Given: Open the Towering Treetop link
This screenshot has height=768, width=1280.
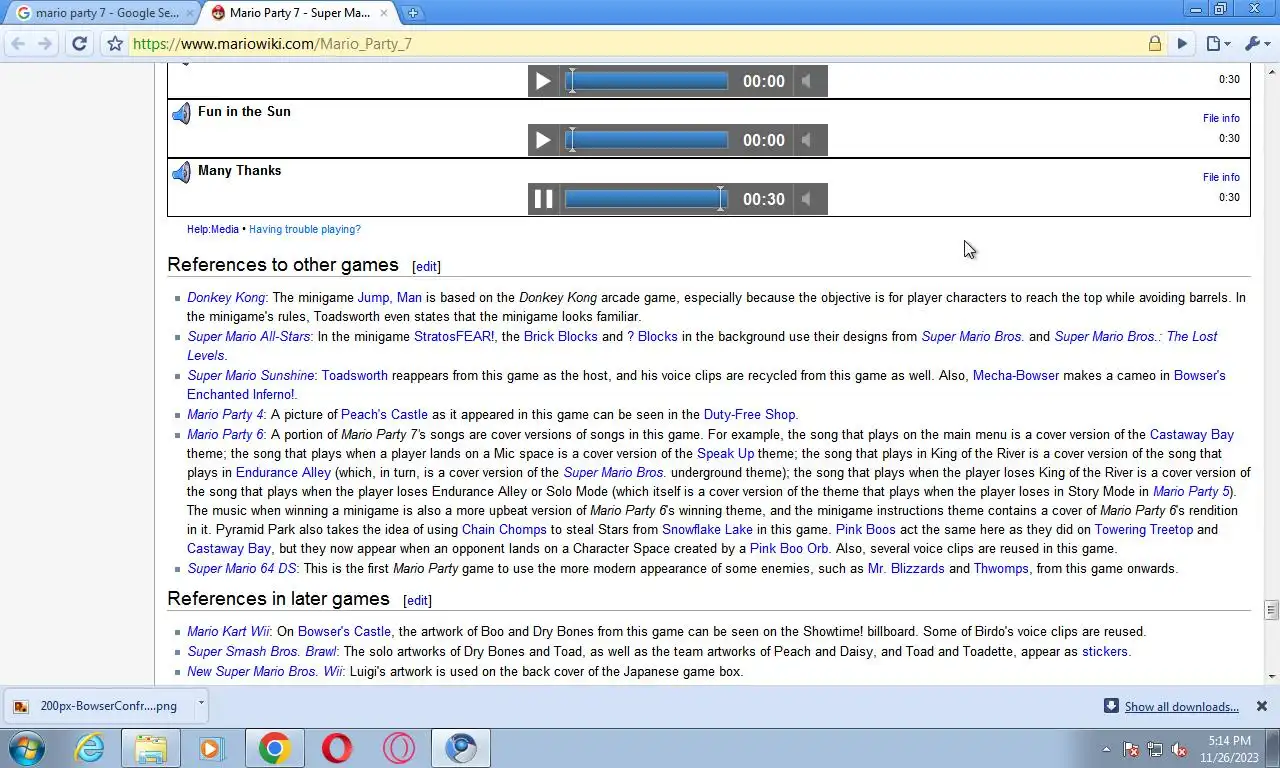Looking at the screenshot, I should 1144,529.
